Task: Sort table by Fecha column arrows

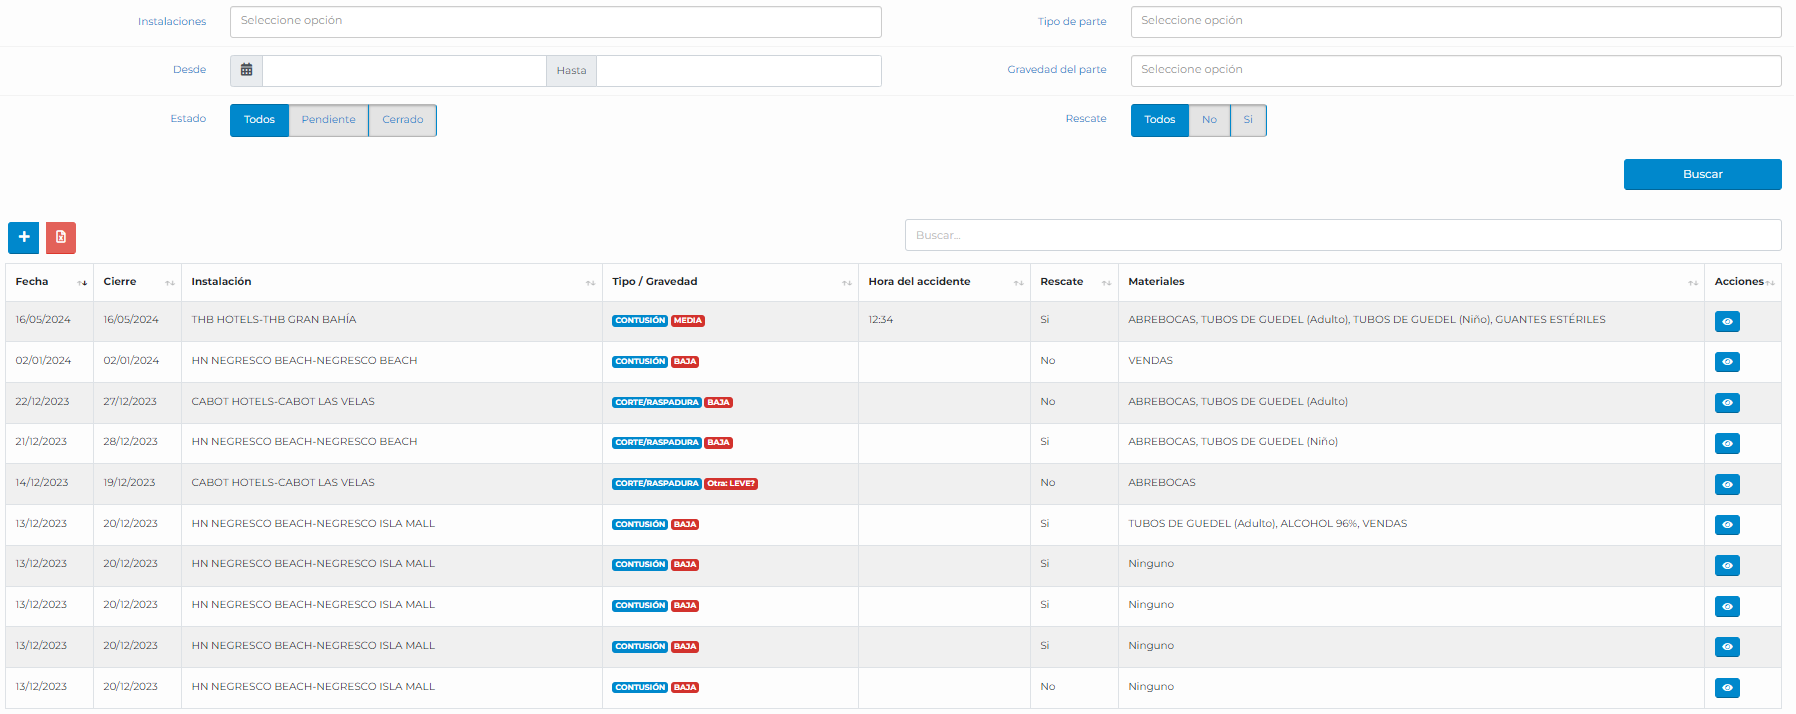Action: 82,283
